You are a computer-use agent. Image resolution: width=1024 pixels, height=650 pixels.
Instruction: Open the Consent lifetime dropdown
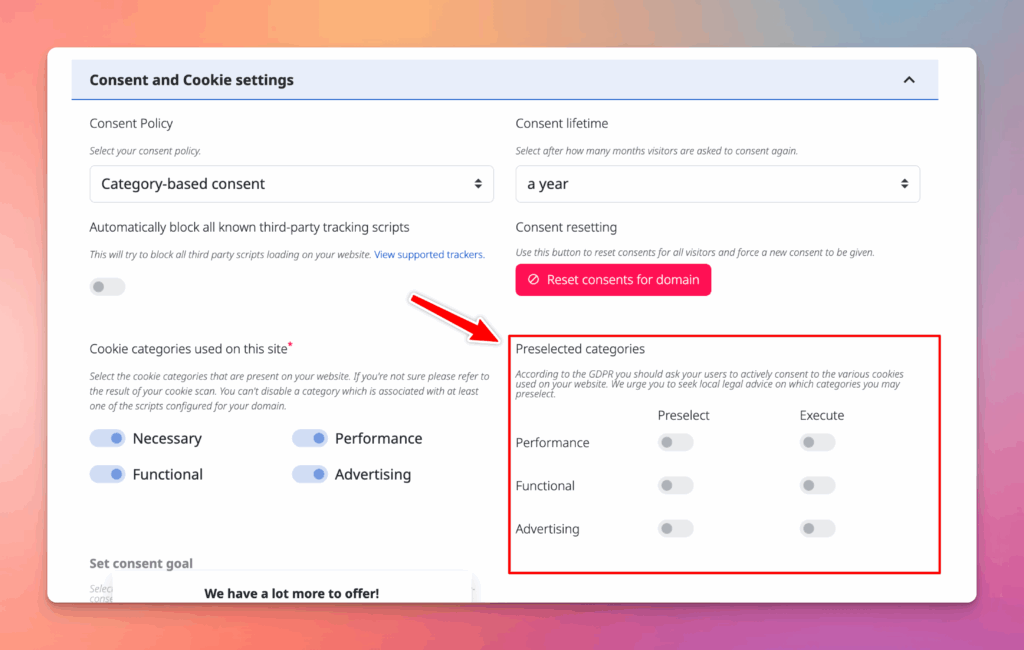point(717,184)
